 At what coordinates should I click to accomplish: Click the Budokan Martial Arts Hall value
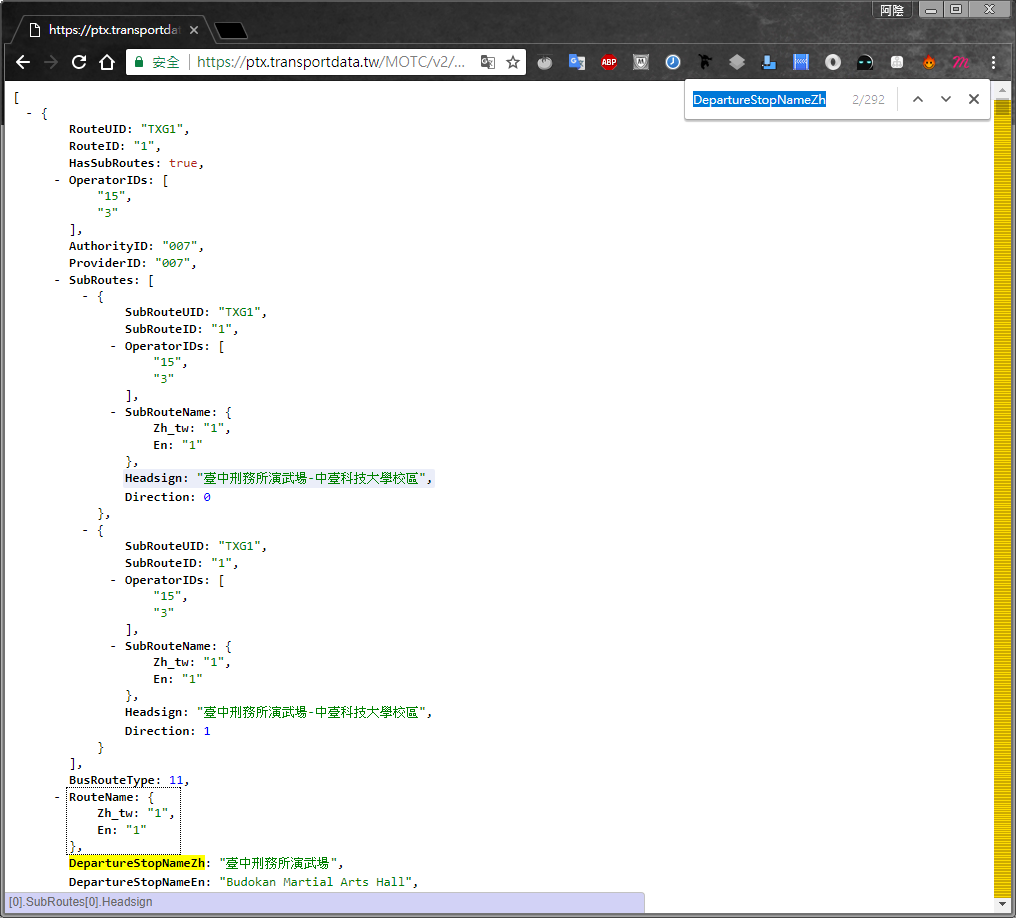pyautogui.click(x=315, y=882)
